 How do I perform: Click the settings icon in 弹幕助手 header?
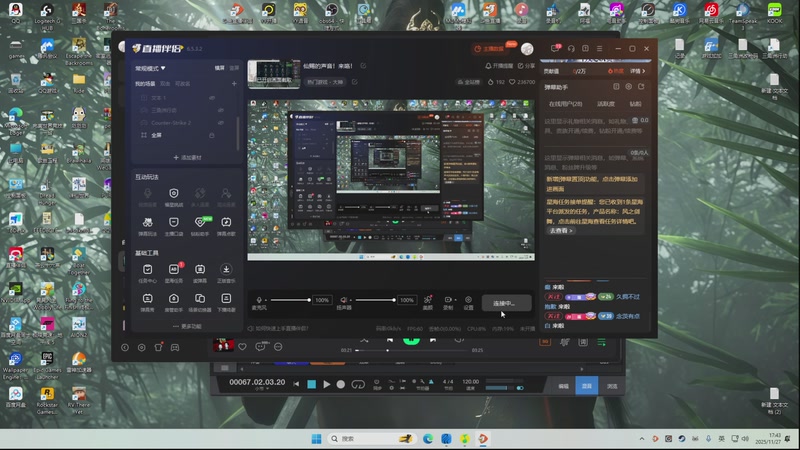click(629, 87)
